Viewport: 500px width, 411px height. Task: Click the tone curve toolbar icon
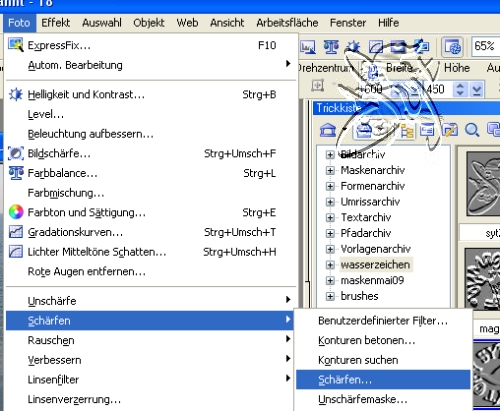tap(375, 47)
